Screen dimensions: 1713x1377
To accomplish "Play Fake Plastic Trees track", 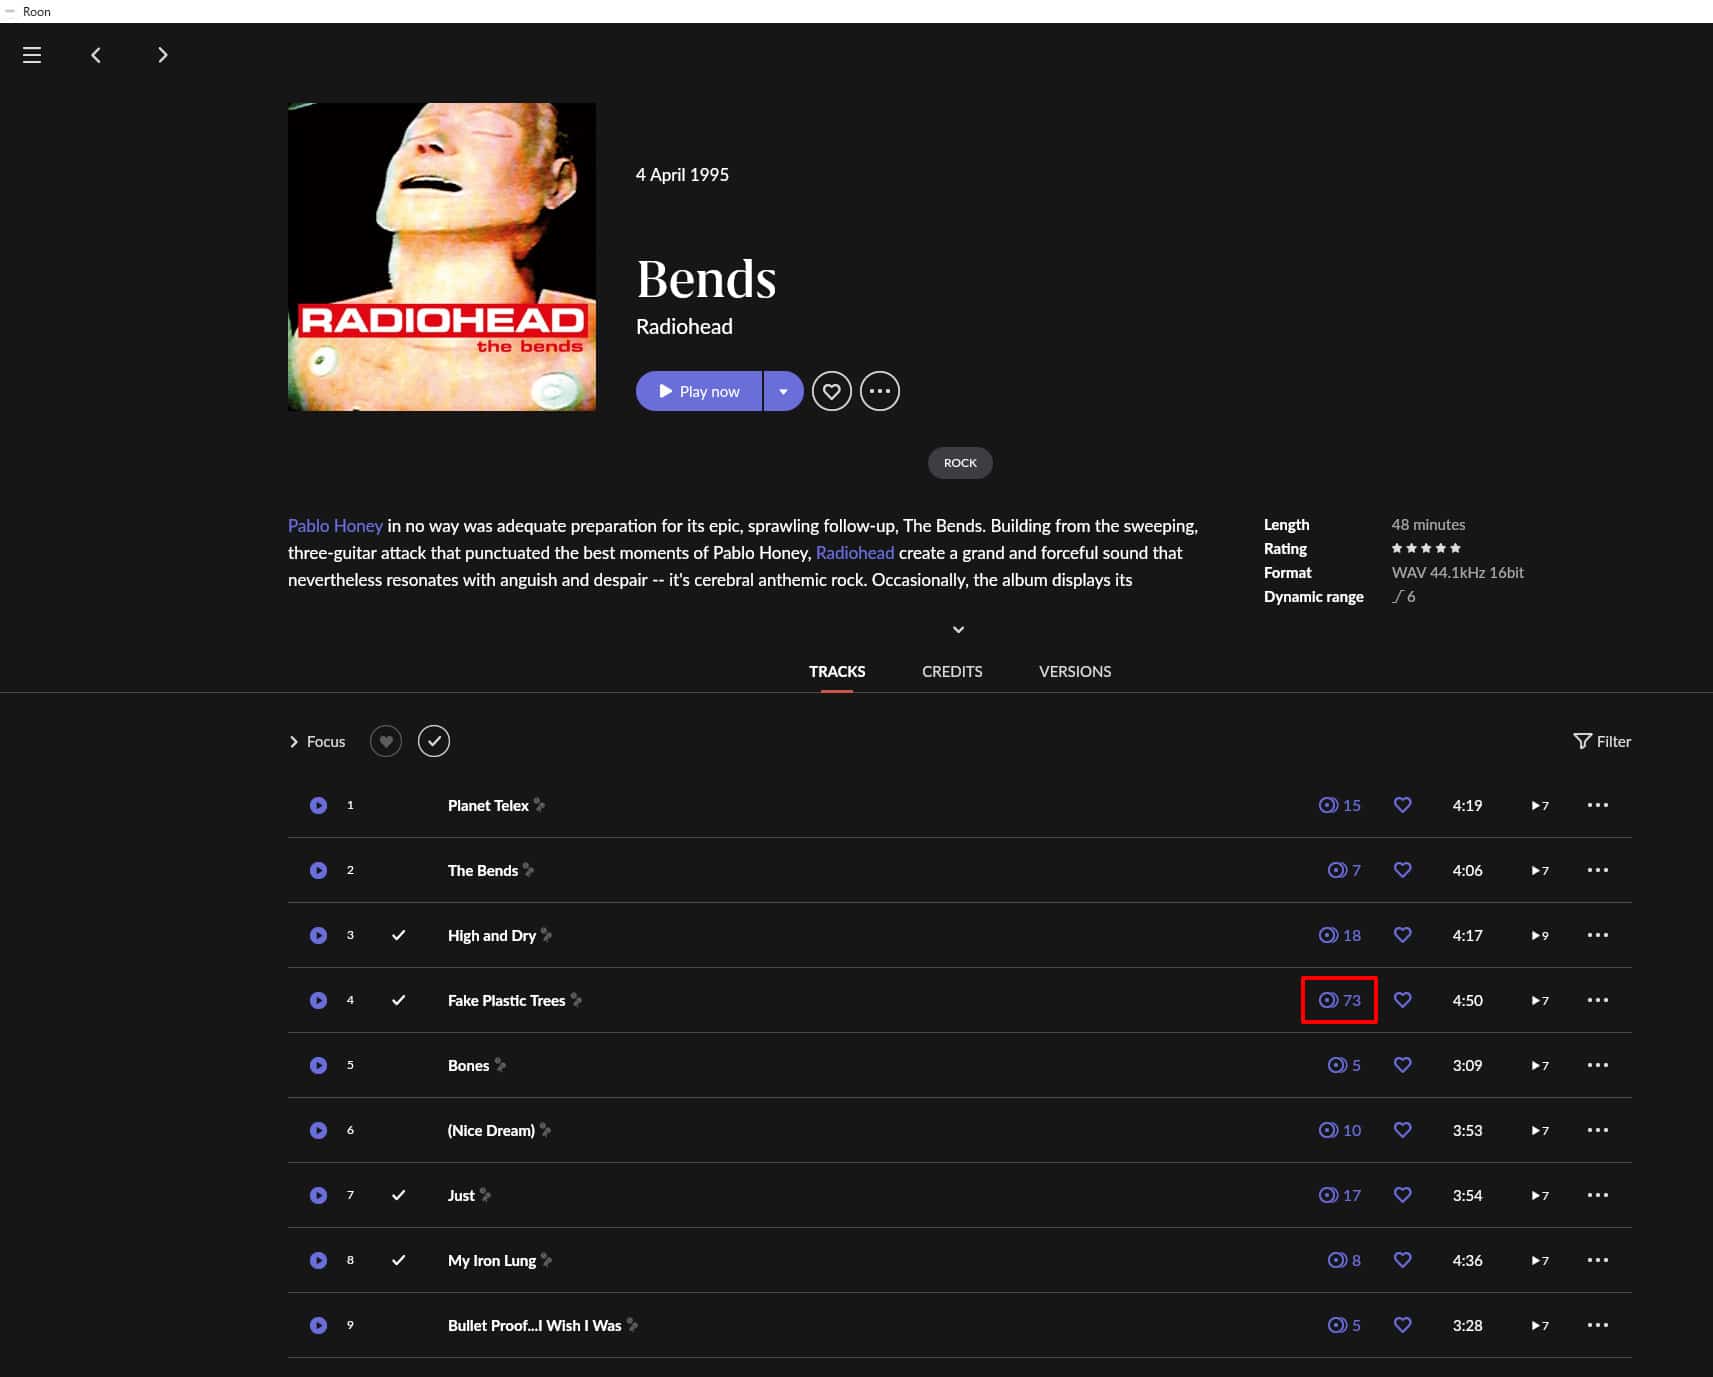I will tap(318, 1000).
